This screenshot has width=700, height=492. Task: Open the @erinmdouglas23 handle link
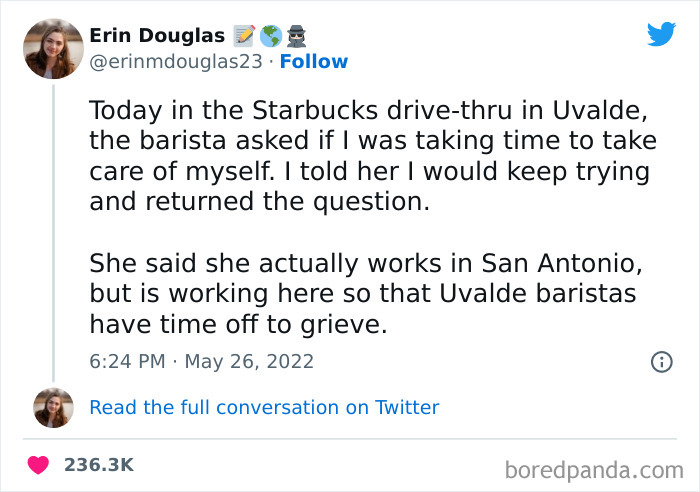pos(176,62)
